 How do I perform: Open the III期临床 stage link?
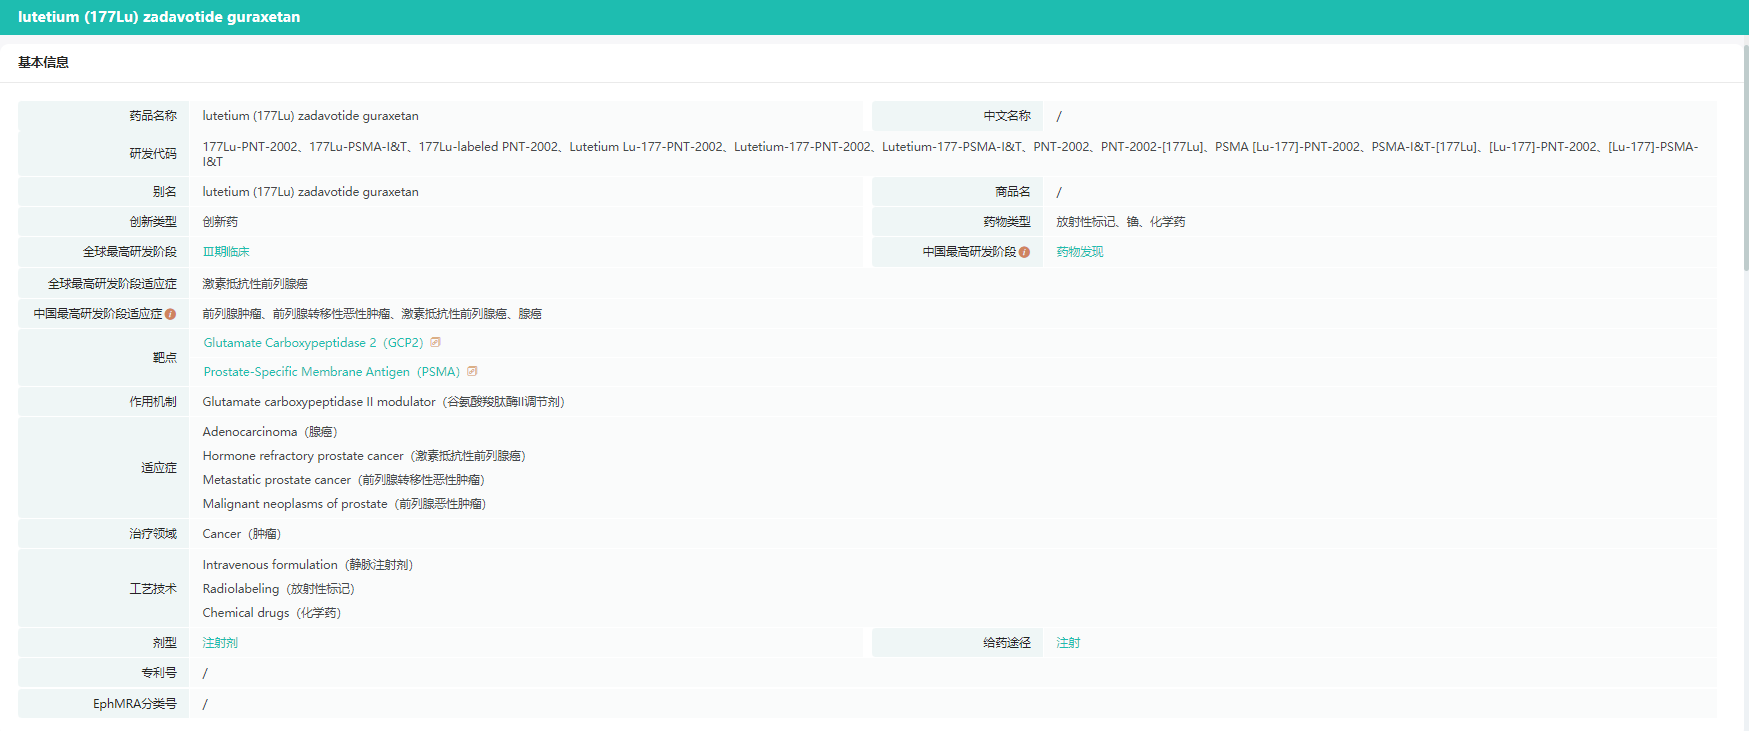[226, 252]
